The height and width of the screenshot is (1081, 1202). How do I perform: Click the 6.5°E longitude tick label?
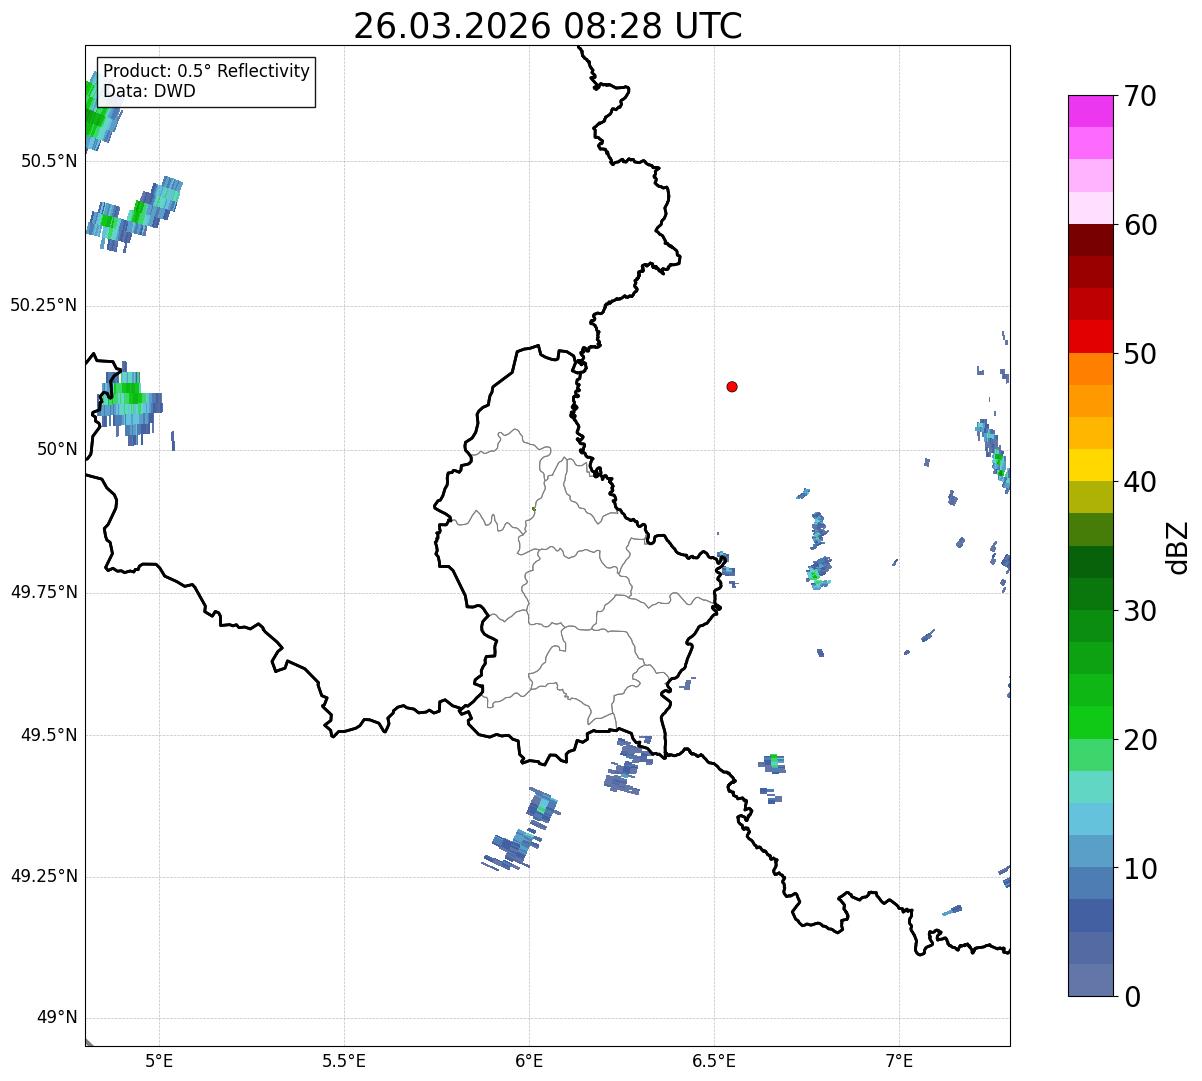tap(714, 1059)
